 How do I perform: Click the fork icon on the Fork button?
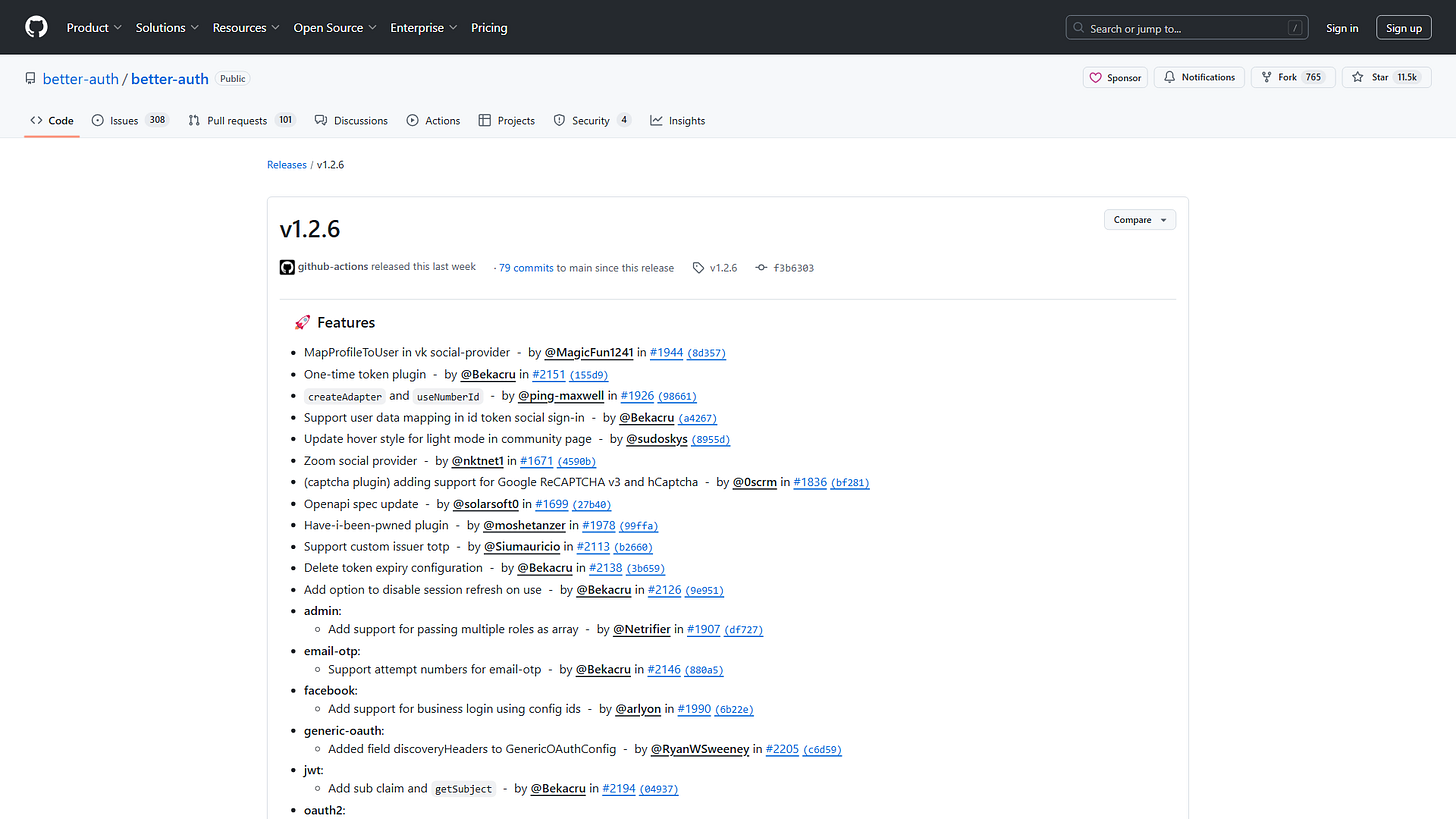pyautogui.click(x=1266, y=77)
